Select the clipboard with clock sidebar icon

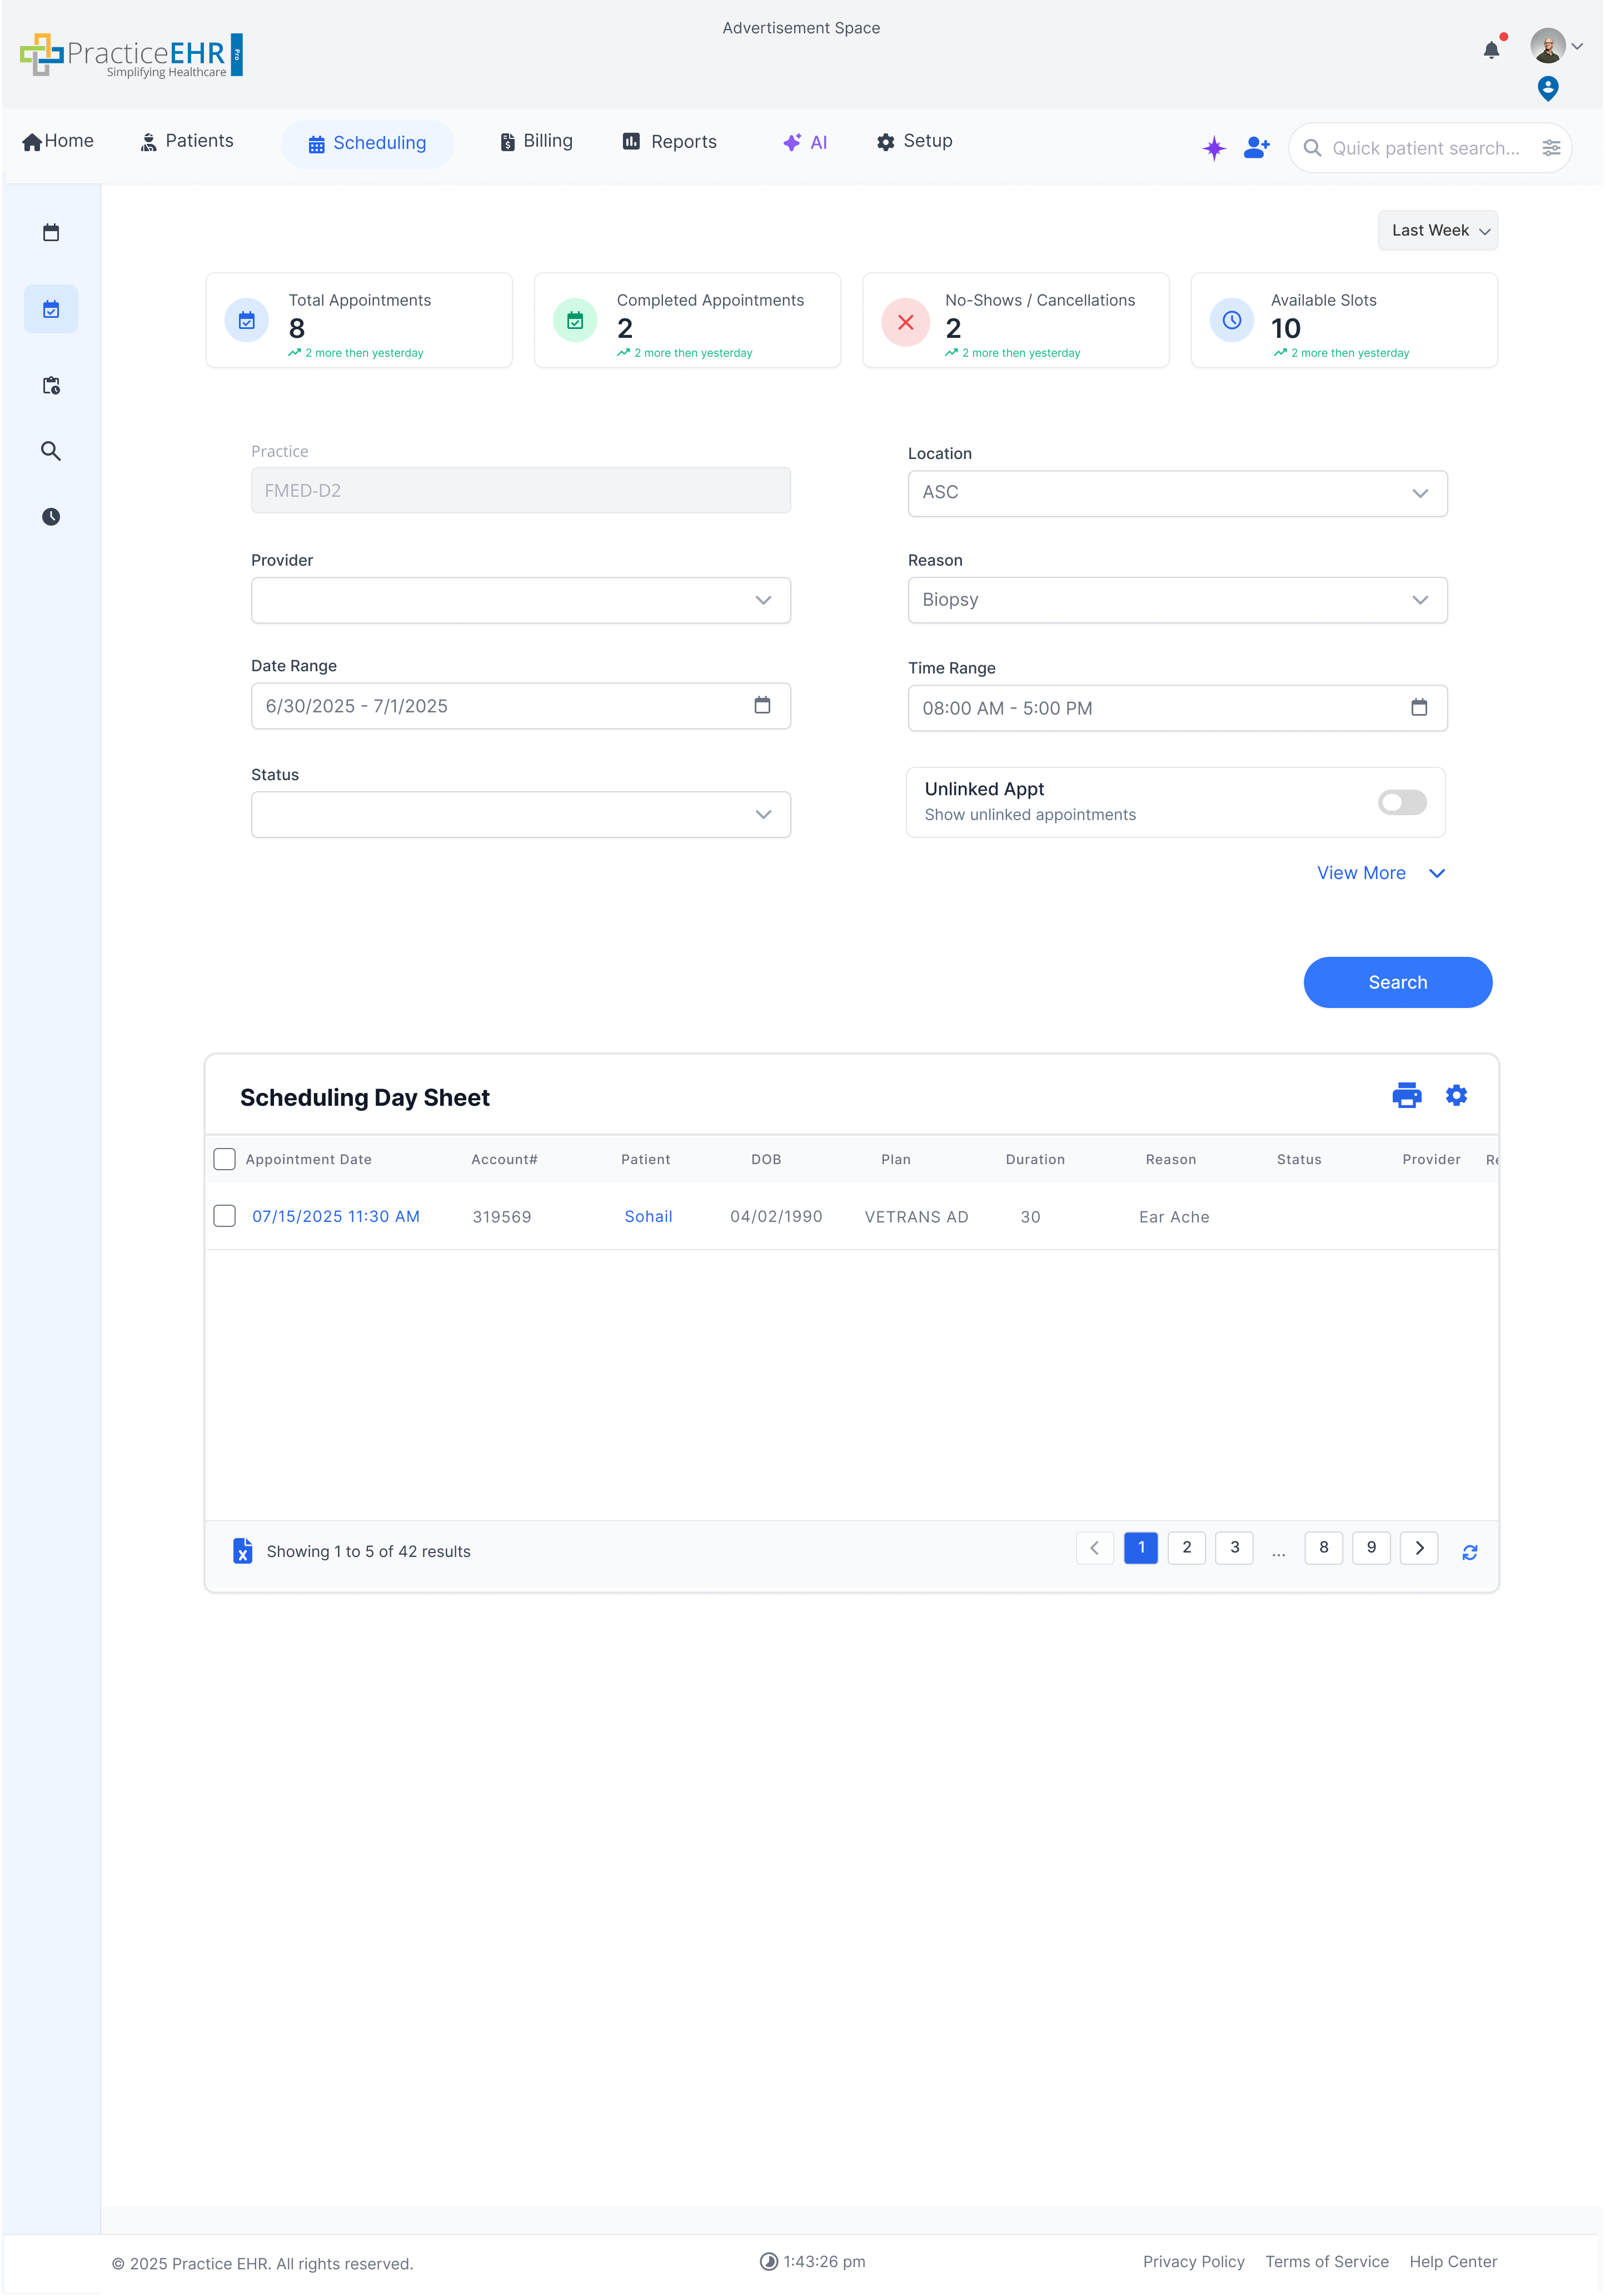coord(50,386)
